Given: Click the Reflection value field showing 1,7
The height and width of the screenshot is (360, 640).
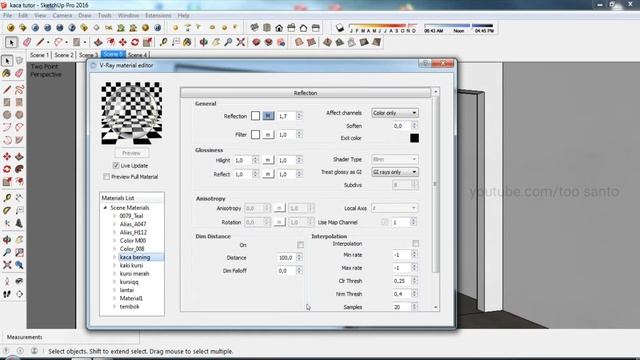Looking at the screenshot, I should point(287,116).
